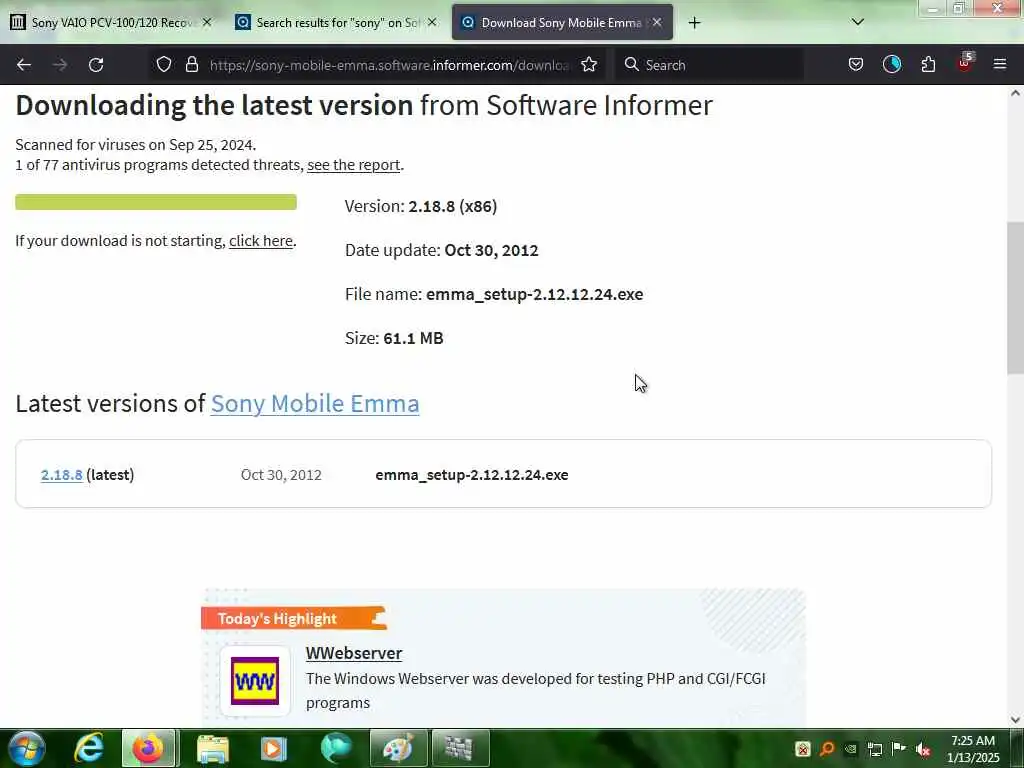Open the Windows Start menu
The width and height of the screenshot is (1024, 768).
click(27, 748)
